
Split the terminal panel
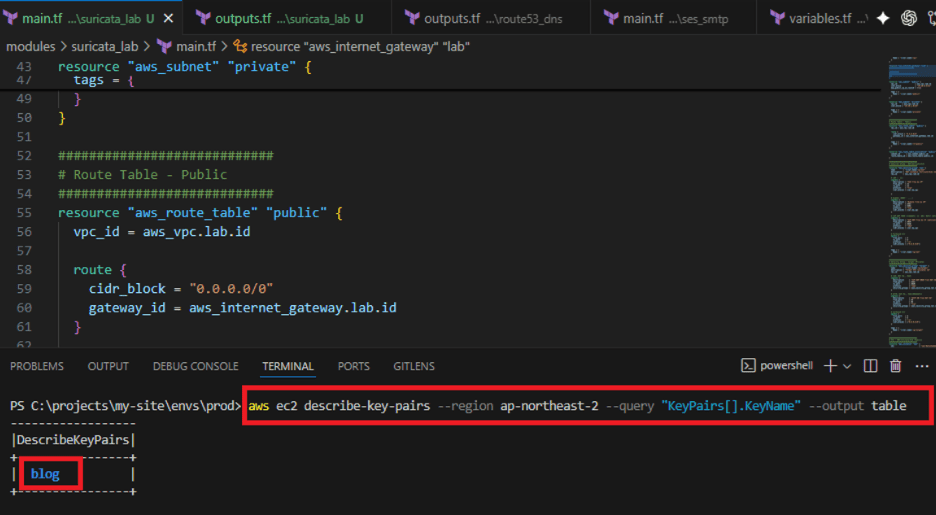870,366
